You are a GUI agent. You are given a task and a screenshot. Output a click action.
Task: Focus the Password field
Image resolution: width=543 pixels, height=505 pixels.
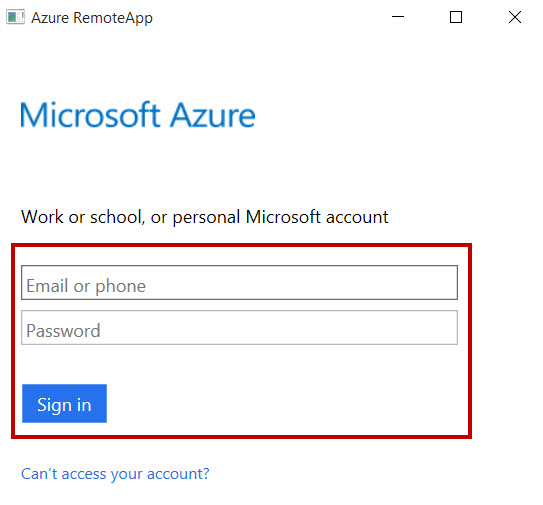click(239, 327)
